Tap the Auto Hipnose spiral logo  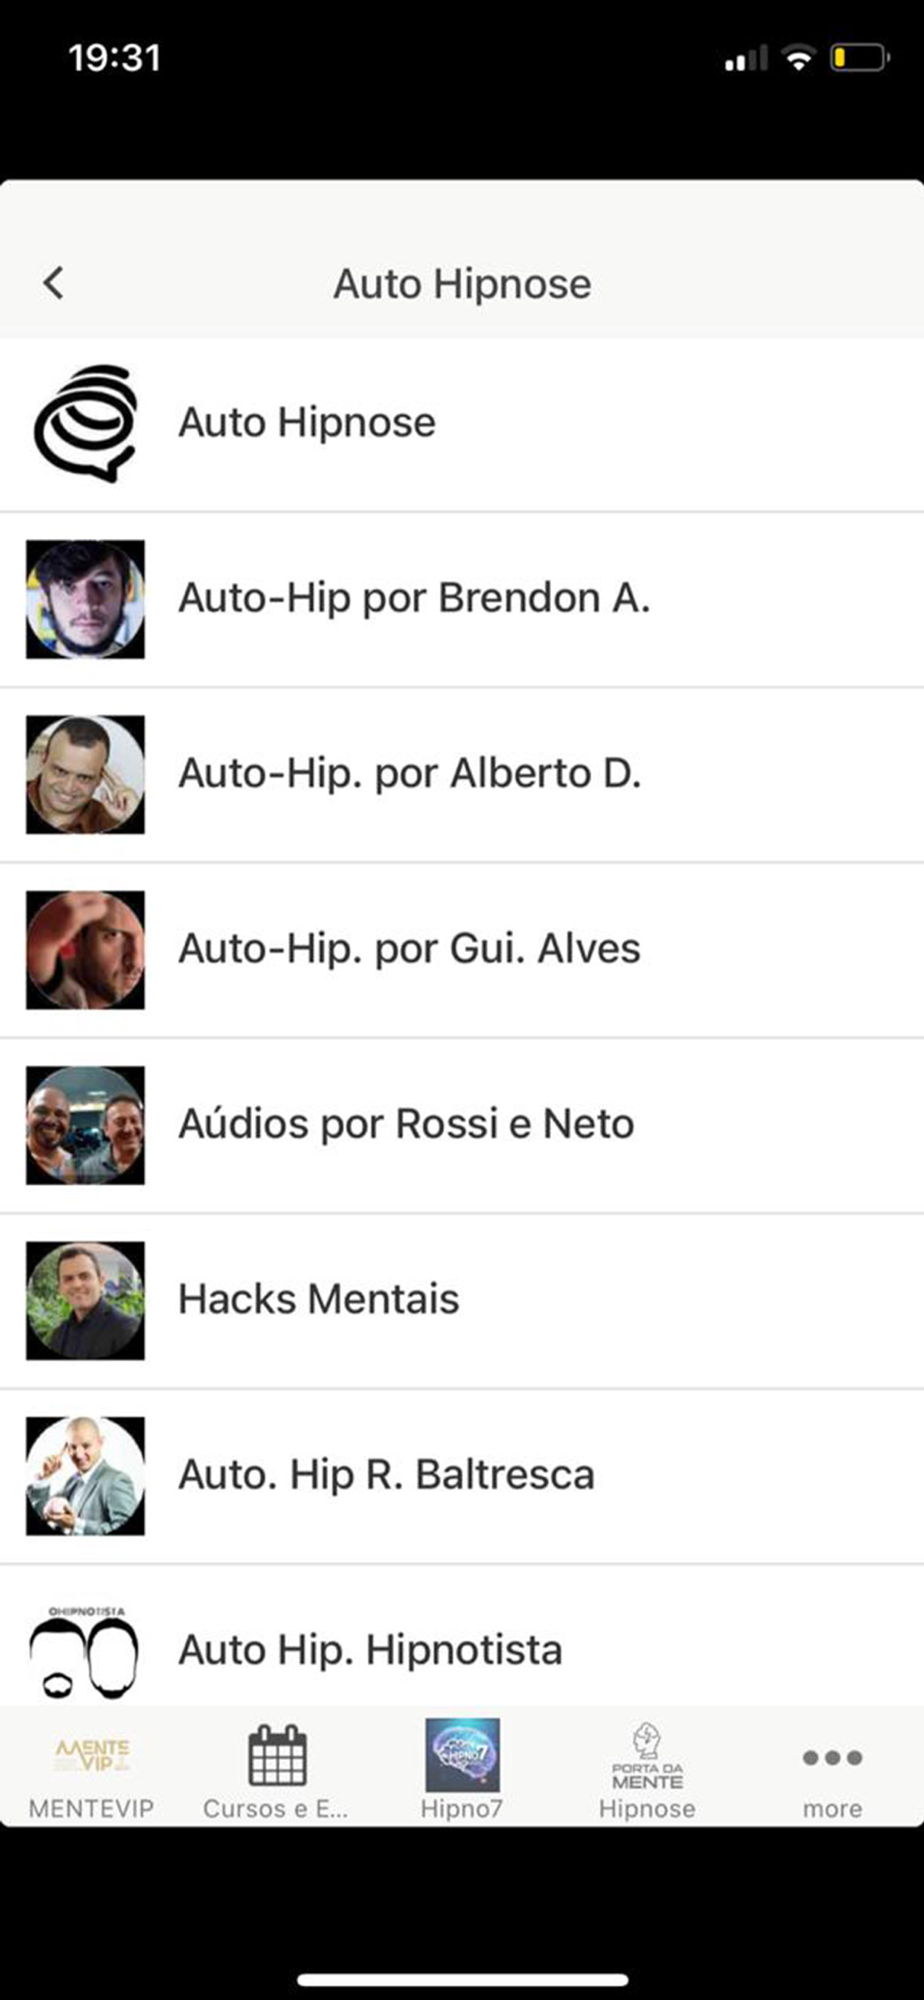[85, 424]
